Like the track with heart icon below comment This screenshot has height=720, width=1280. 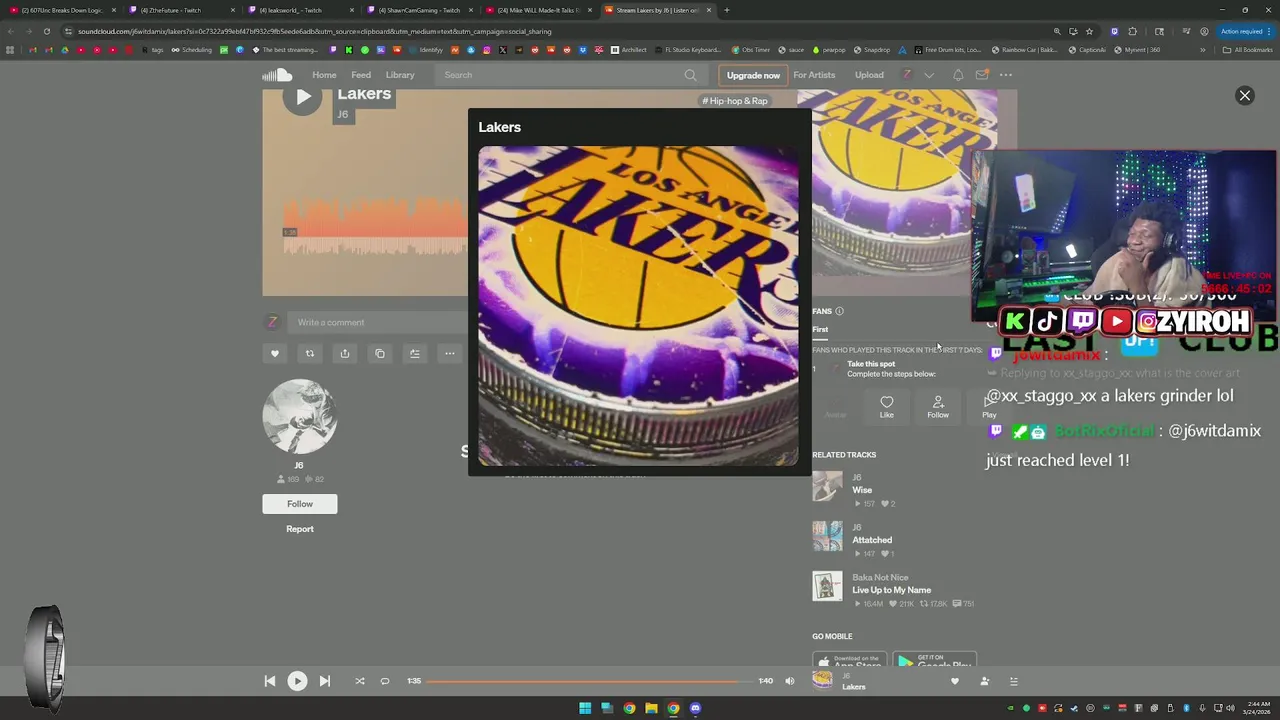tap(275, 353)
